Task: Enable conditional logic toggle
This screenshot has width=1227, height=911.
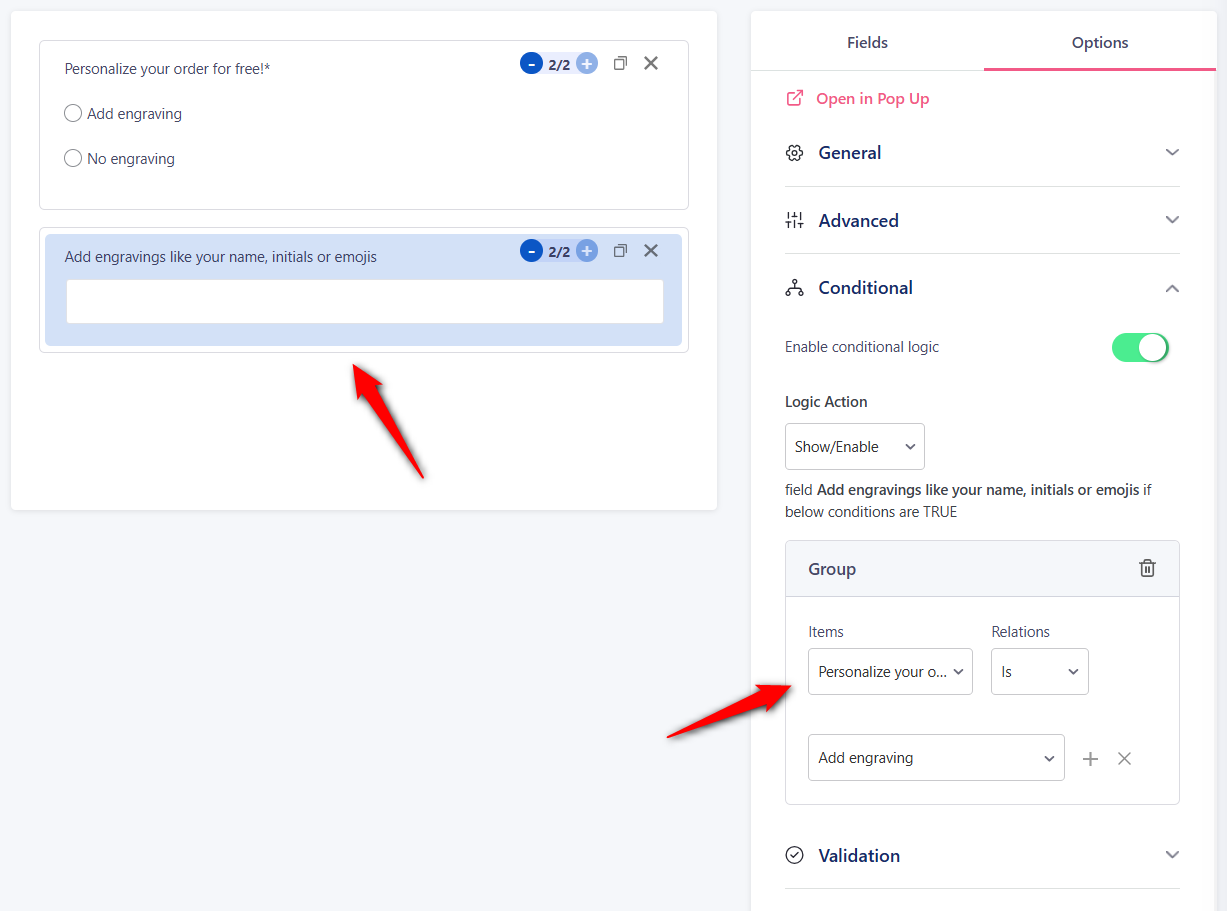Action: click(x=1140, y=347)
